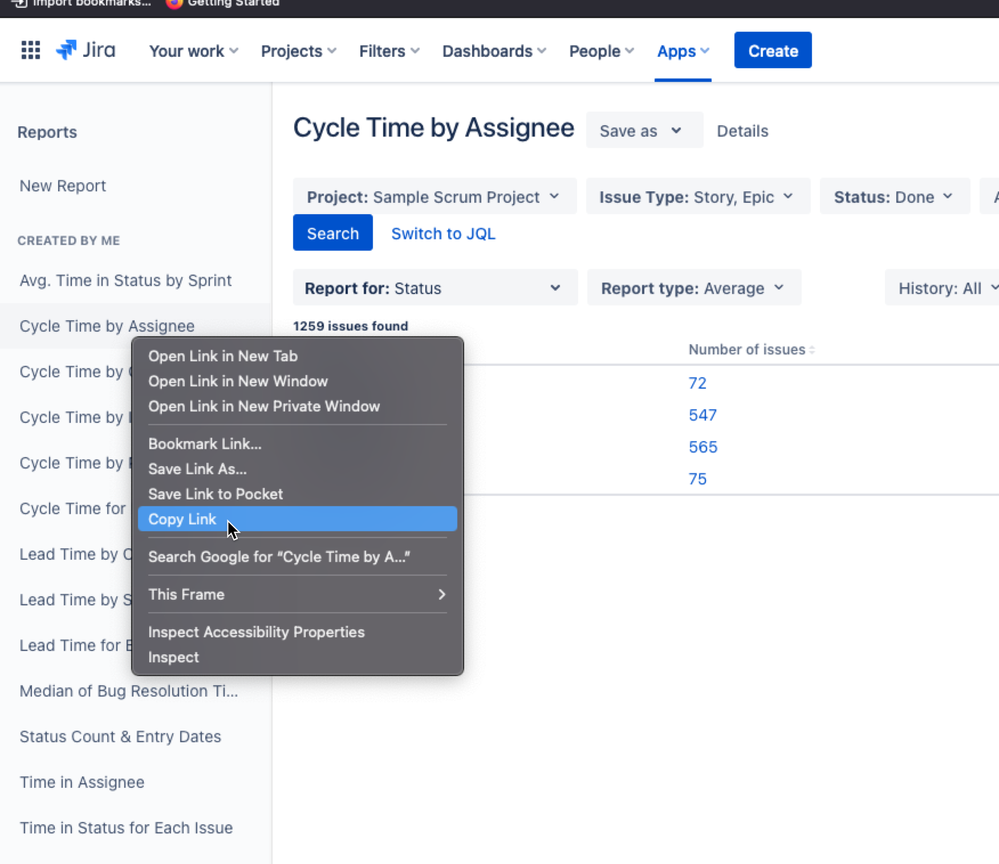Choose Search Google for "Cycle Time by A..."
The height and width of the screenshot is (864, 999).
[x=297, y=556]
